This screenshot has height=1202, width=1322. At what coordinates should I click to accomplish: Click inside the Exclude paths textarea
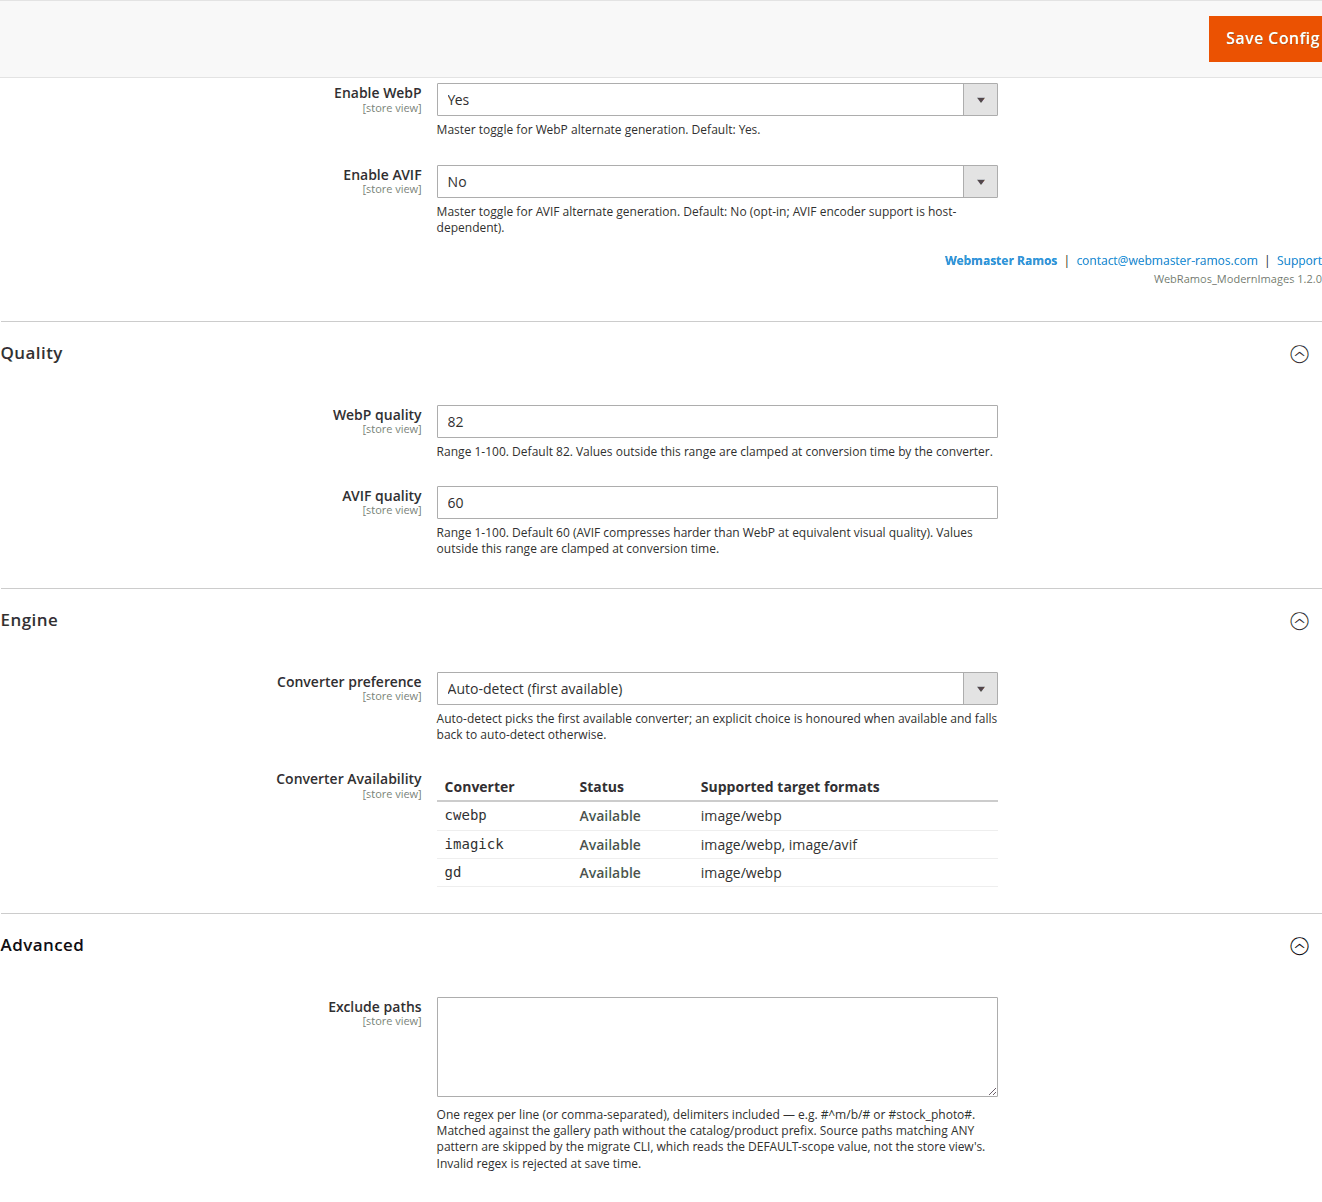tap(717, 1047)
